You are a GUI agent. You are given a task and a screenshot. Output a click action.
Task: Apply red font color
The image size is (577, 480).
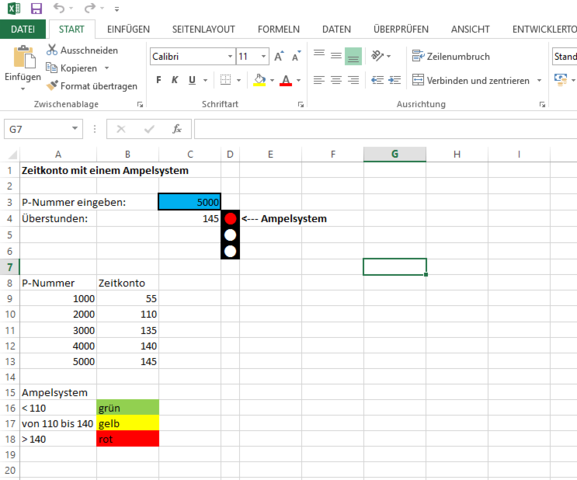click(286, 80)
